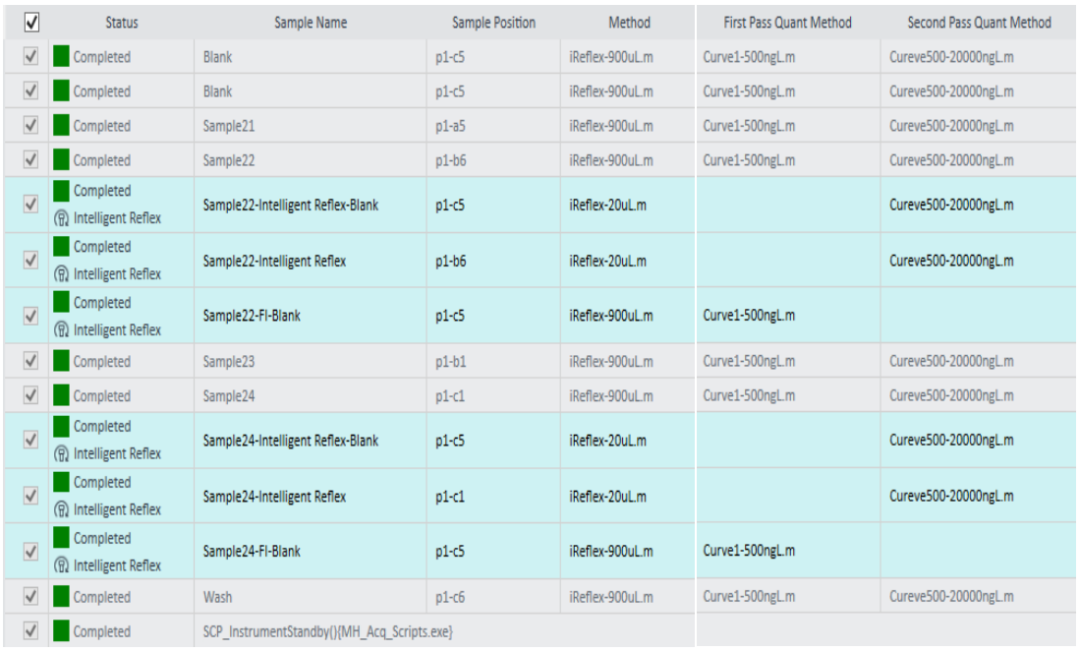Screen dimensions: 1080x652
Task: Click the green status square for Sample22-Intelligent Reflex-Blank
Action: pyautogui.click(x=61, y=191)
